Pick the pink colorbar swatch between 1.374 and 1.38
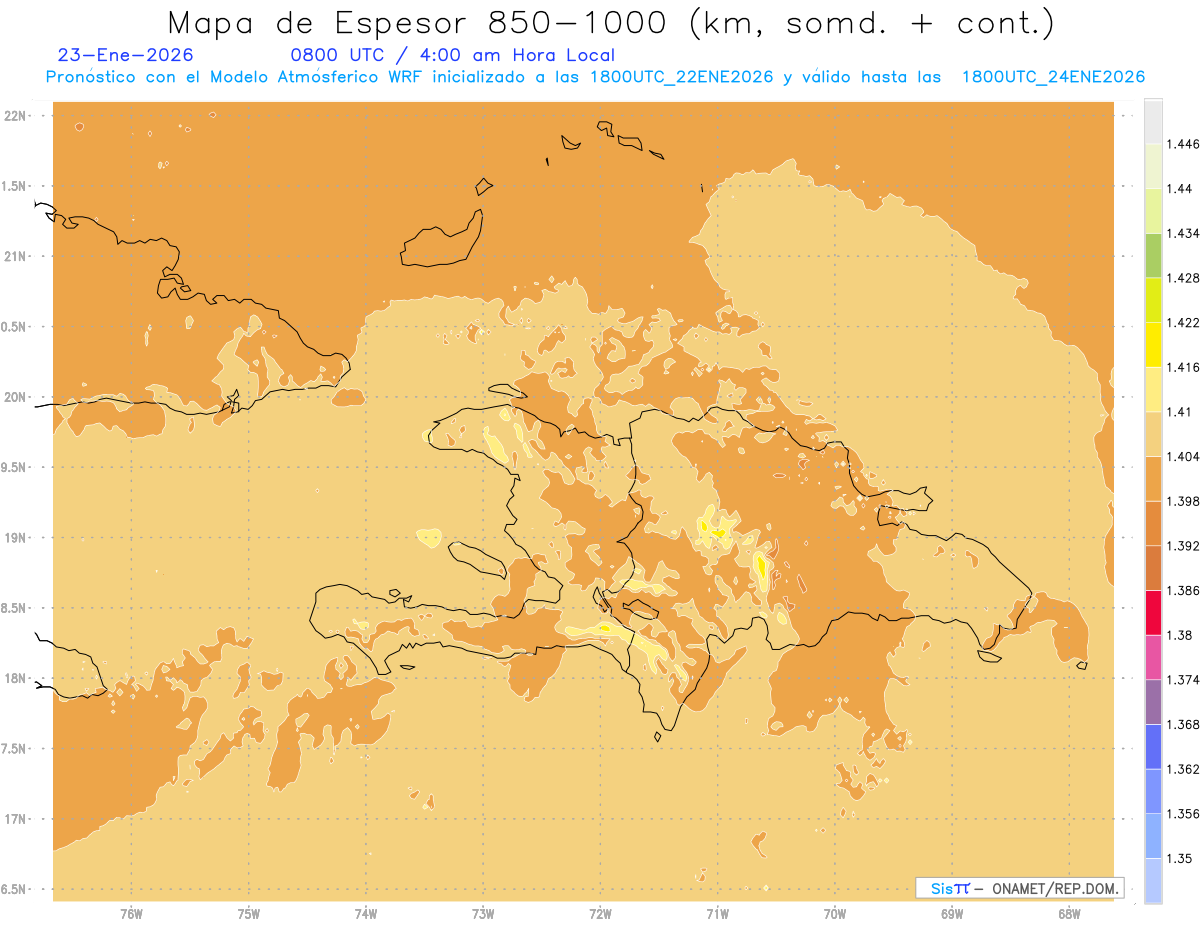The image size is (1200, 927). pyautogui.click(x=1153, y=657)
